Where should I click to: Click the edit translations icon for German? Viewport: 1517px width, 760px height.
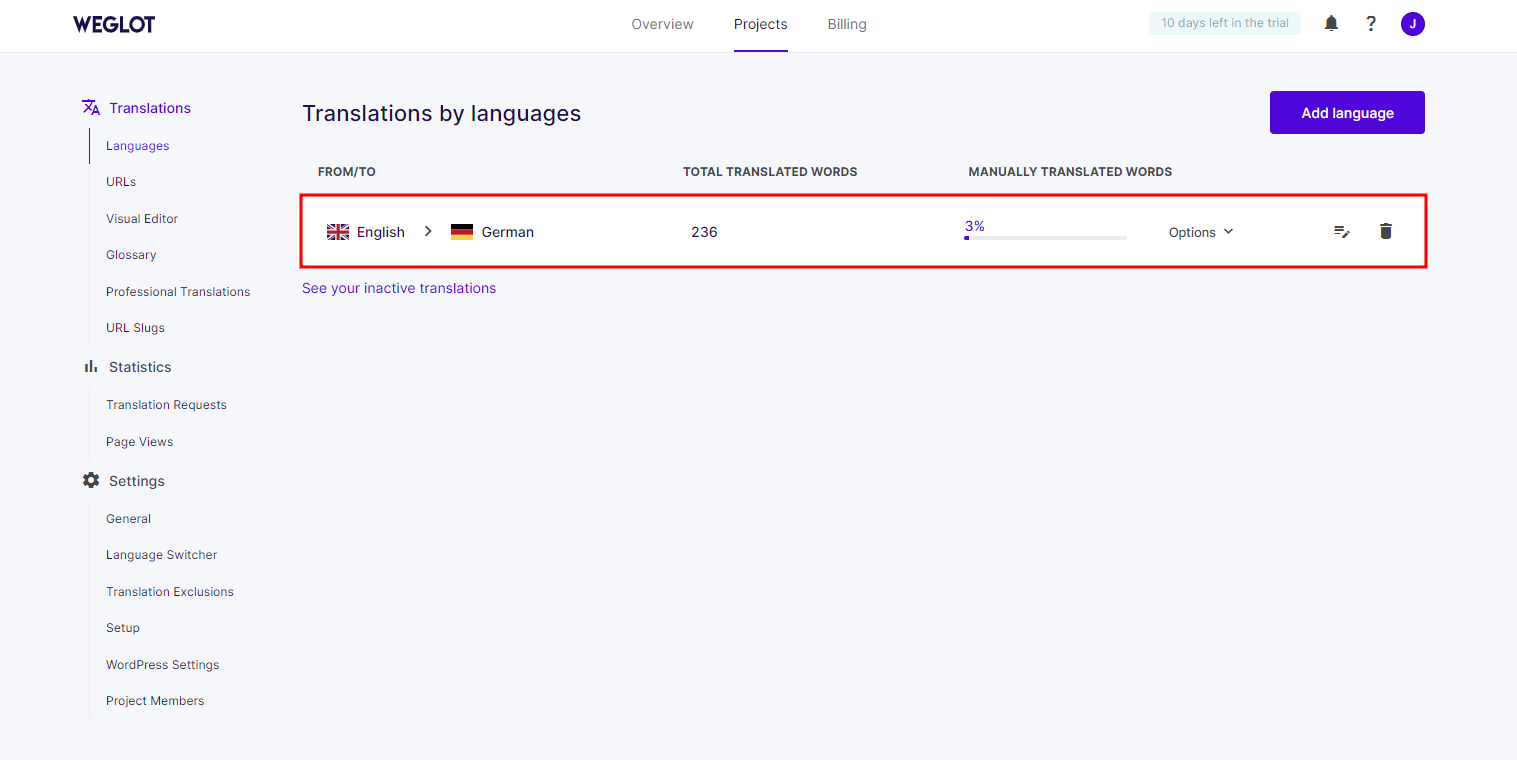[x=1342, y=232]
